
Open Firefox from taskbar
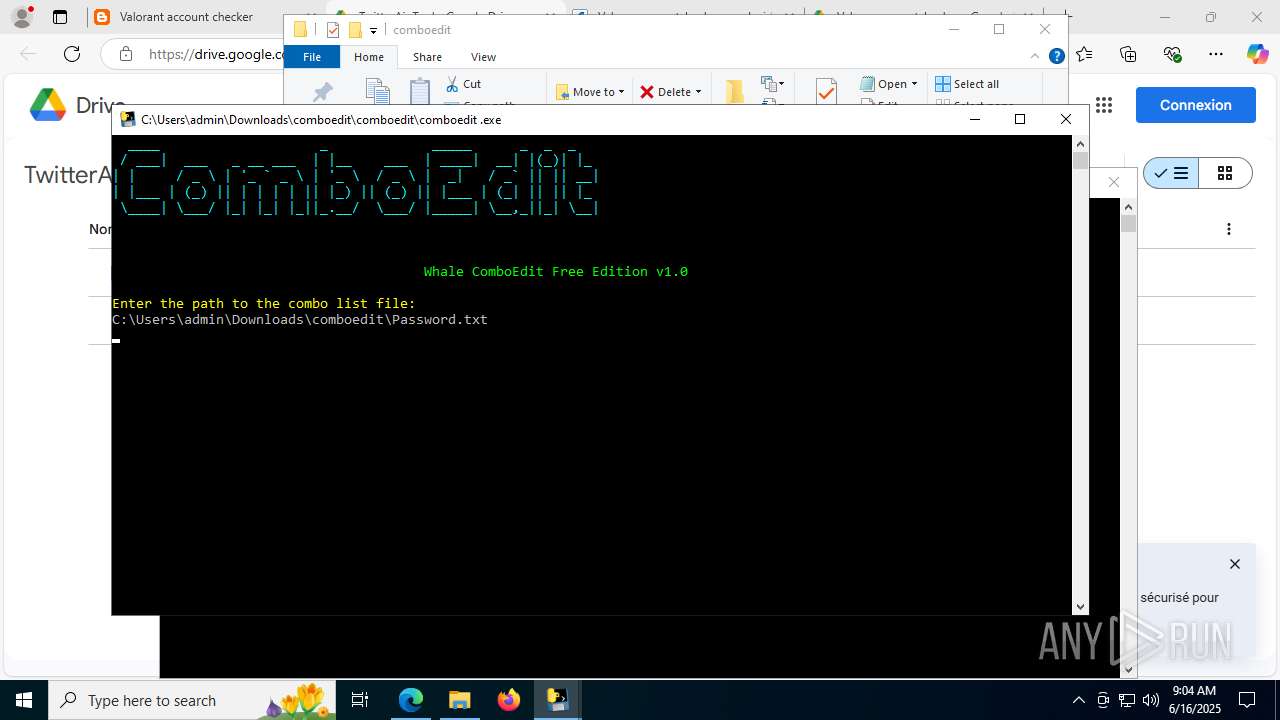[509, 700]
